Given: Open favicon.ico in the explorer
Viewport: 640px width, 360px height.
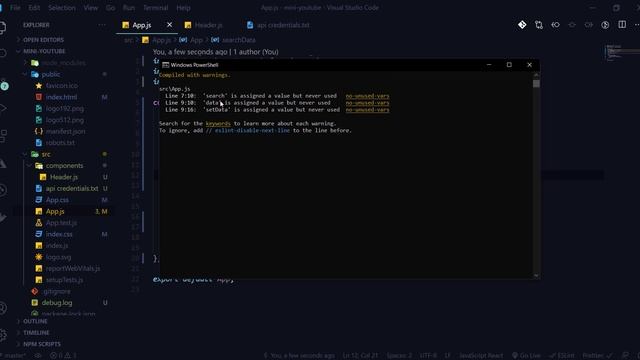Looking at the screenshot, I should [62, 86].
